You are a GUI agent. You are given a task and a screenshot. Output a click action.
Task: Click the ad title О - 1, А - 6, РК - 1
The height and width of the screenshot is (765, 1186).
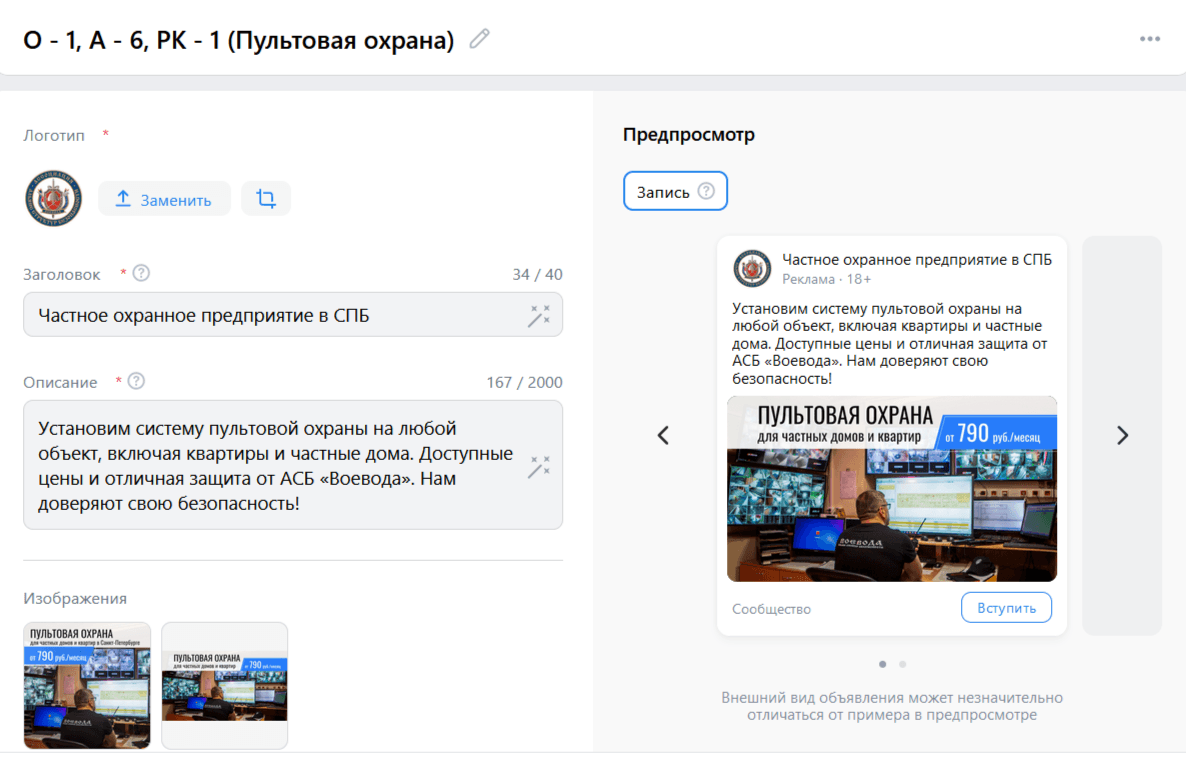click(x=239, y=39)
